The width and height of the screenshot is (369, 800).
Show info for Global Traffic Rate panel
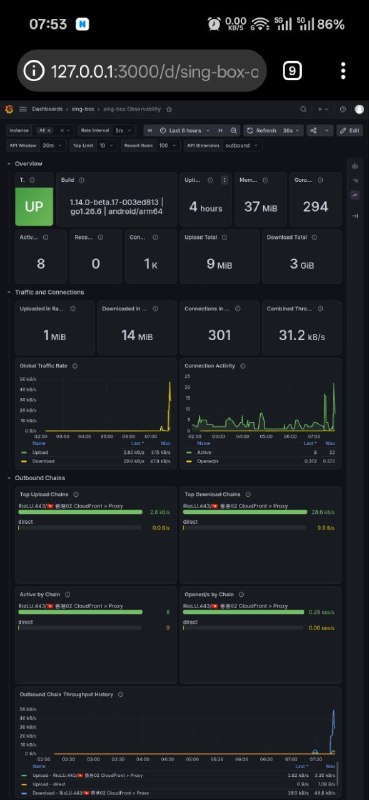pyautogui.click(x=75, y=366)
